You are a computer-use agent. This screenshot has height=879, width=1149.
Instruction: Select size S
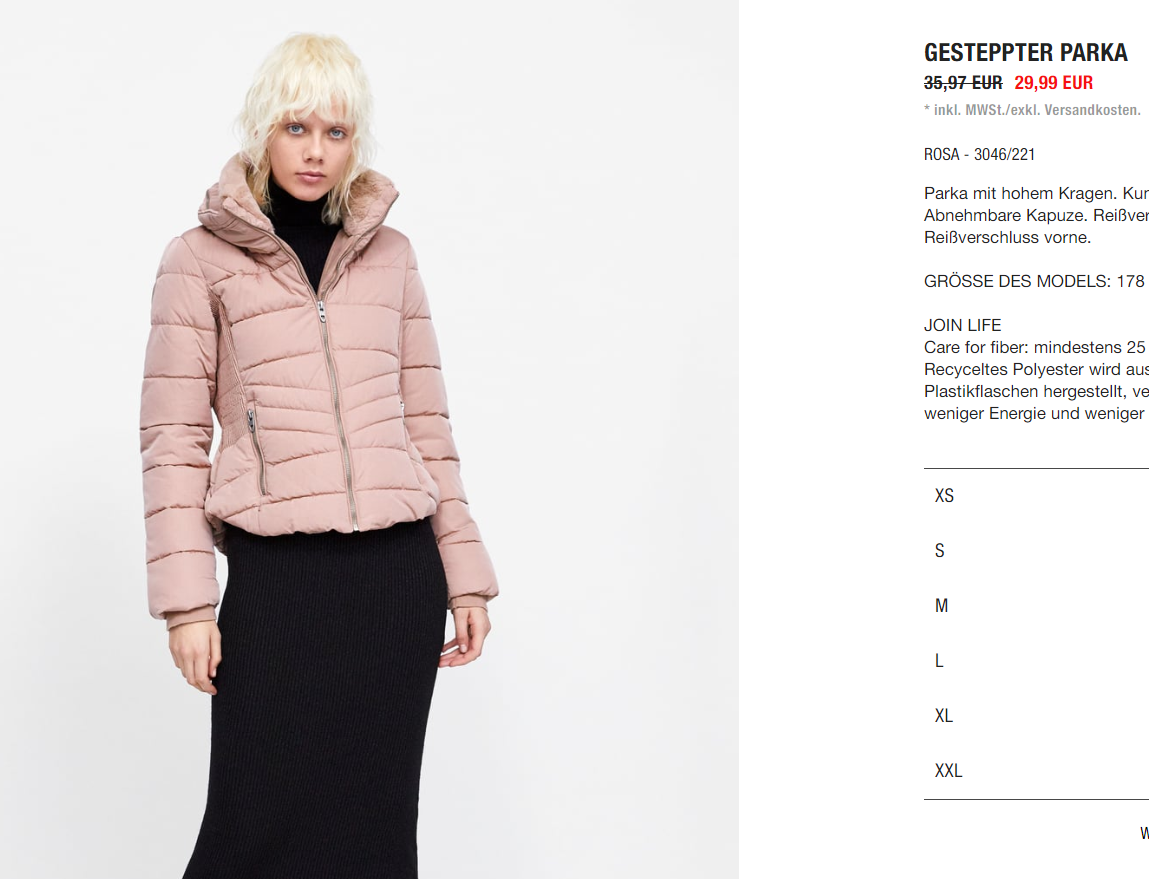(x=1036, y=551)
